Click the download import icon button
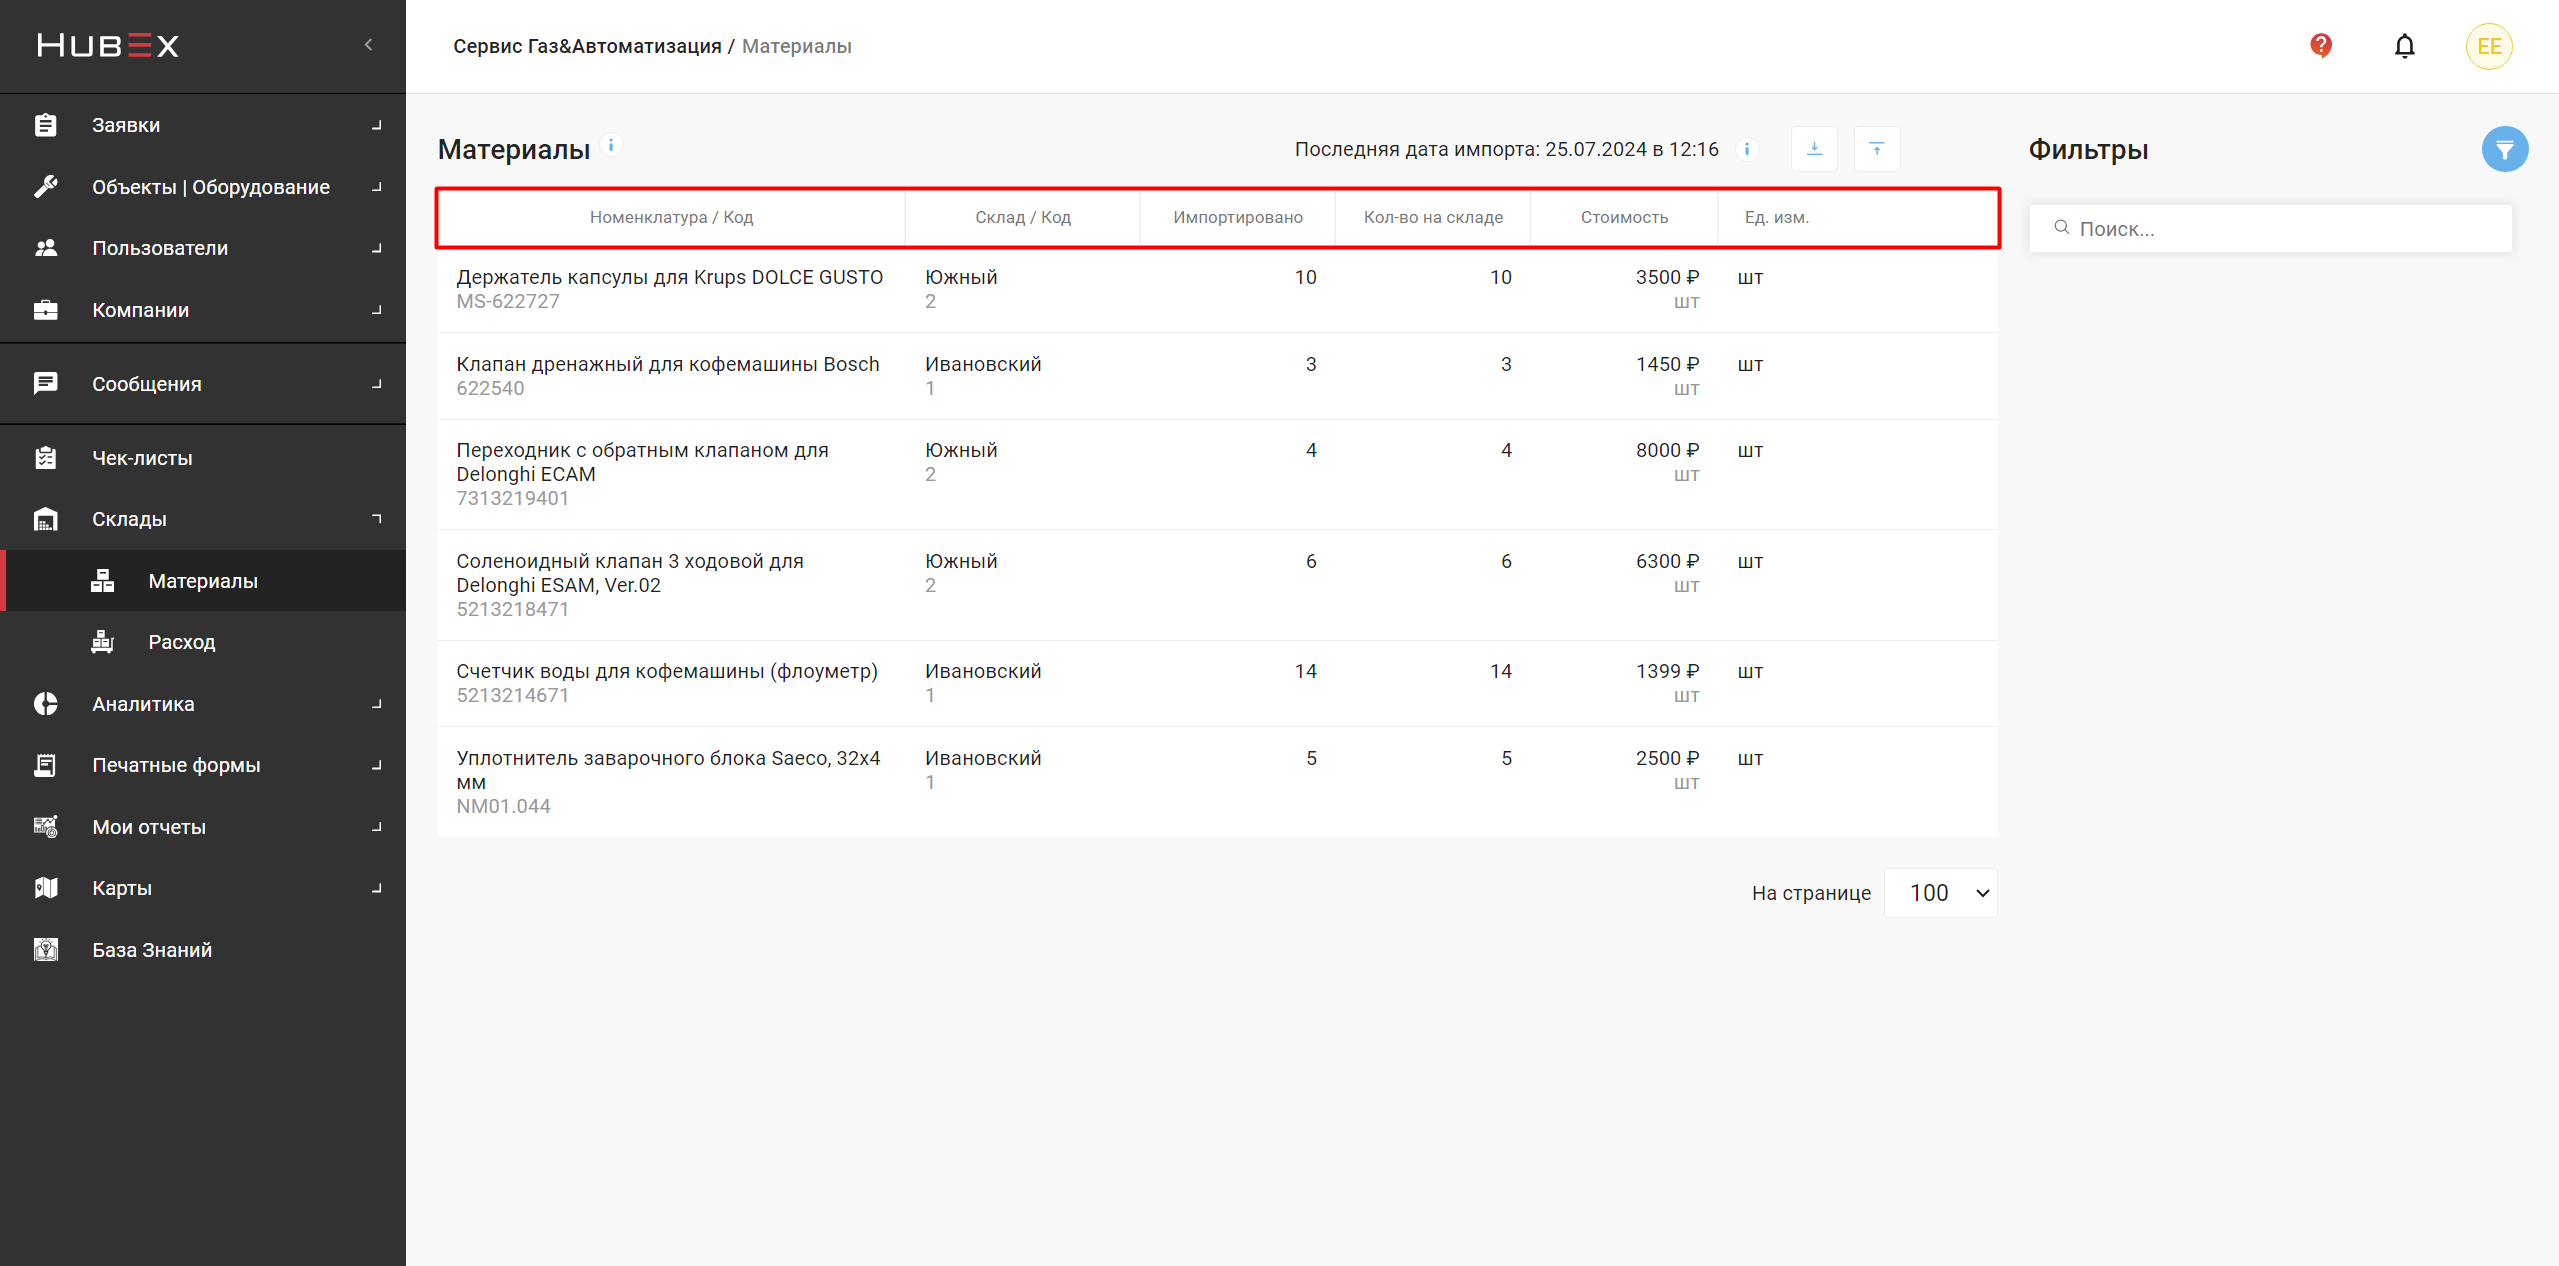Viewport: 2559px width, 1266px height. click(x=1814, y=149)
